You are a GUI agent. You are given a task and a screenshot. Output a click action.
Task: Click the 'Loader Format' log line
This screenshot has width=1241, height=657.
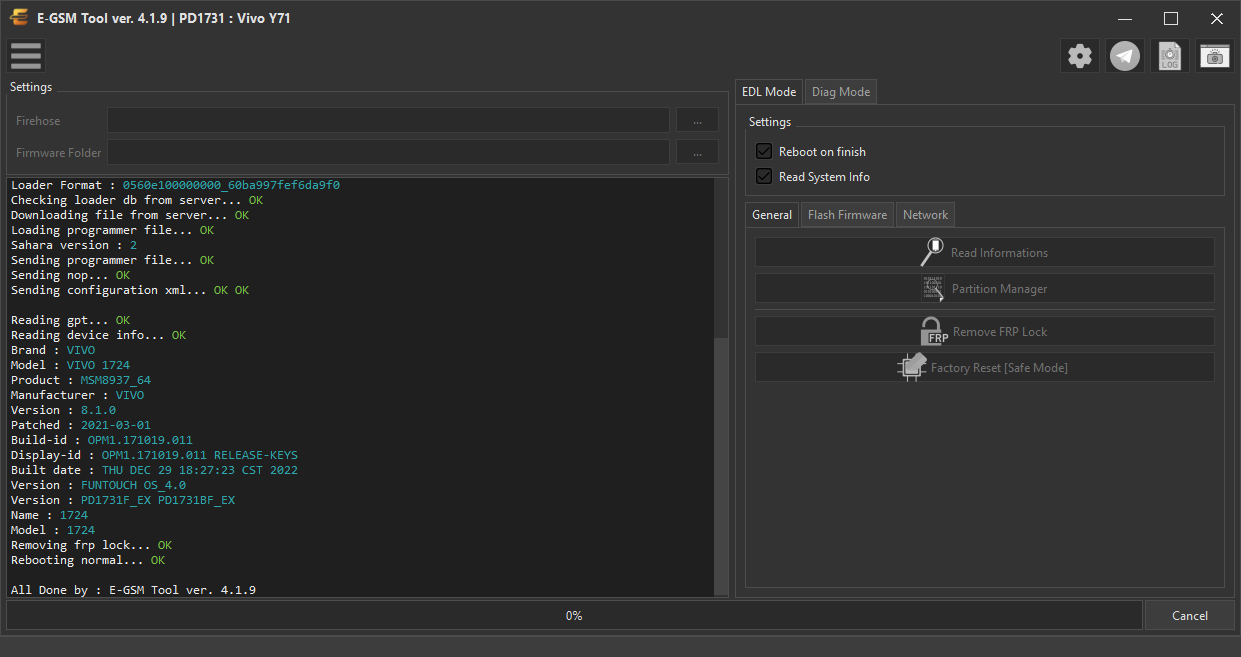click(x=175, y=185)
